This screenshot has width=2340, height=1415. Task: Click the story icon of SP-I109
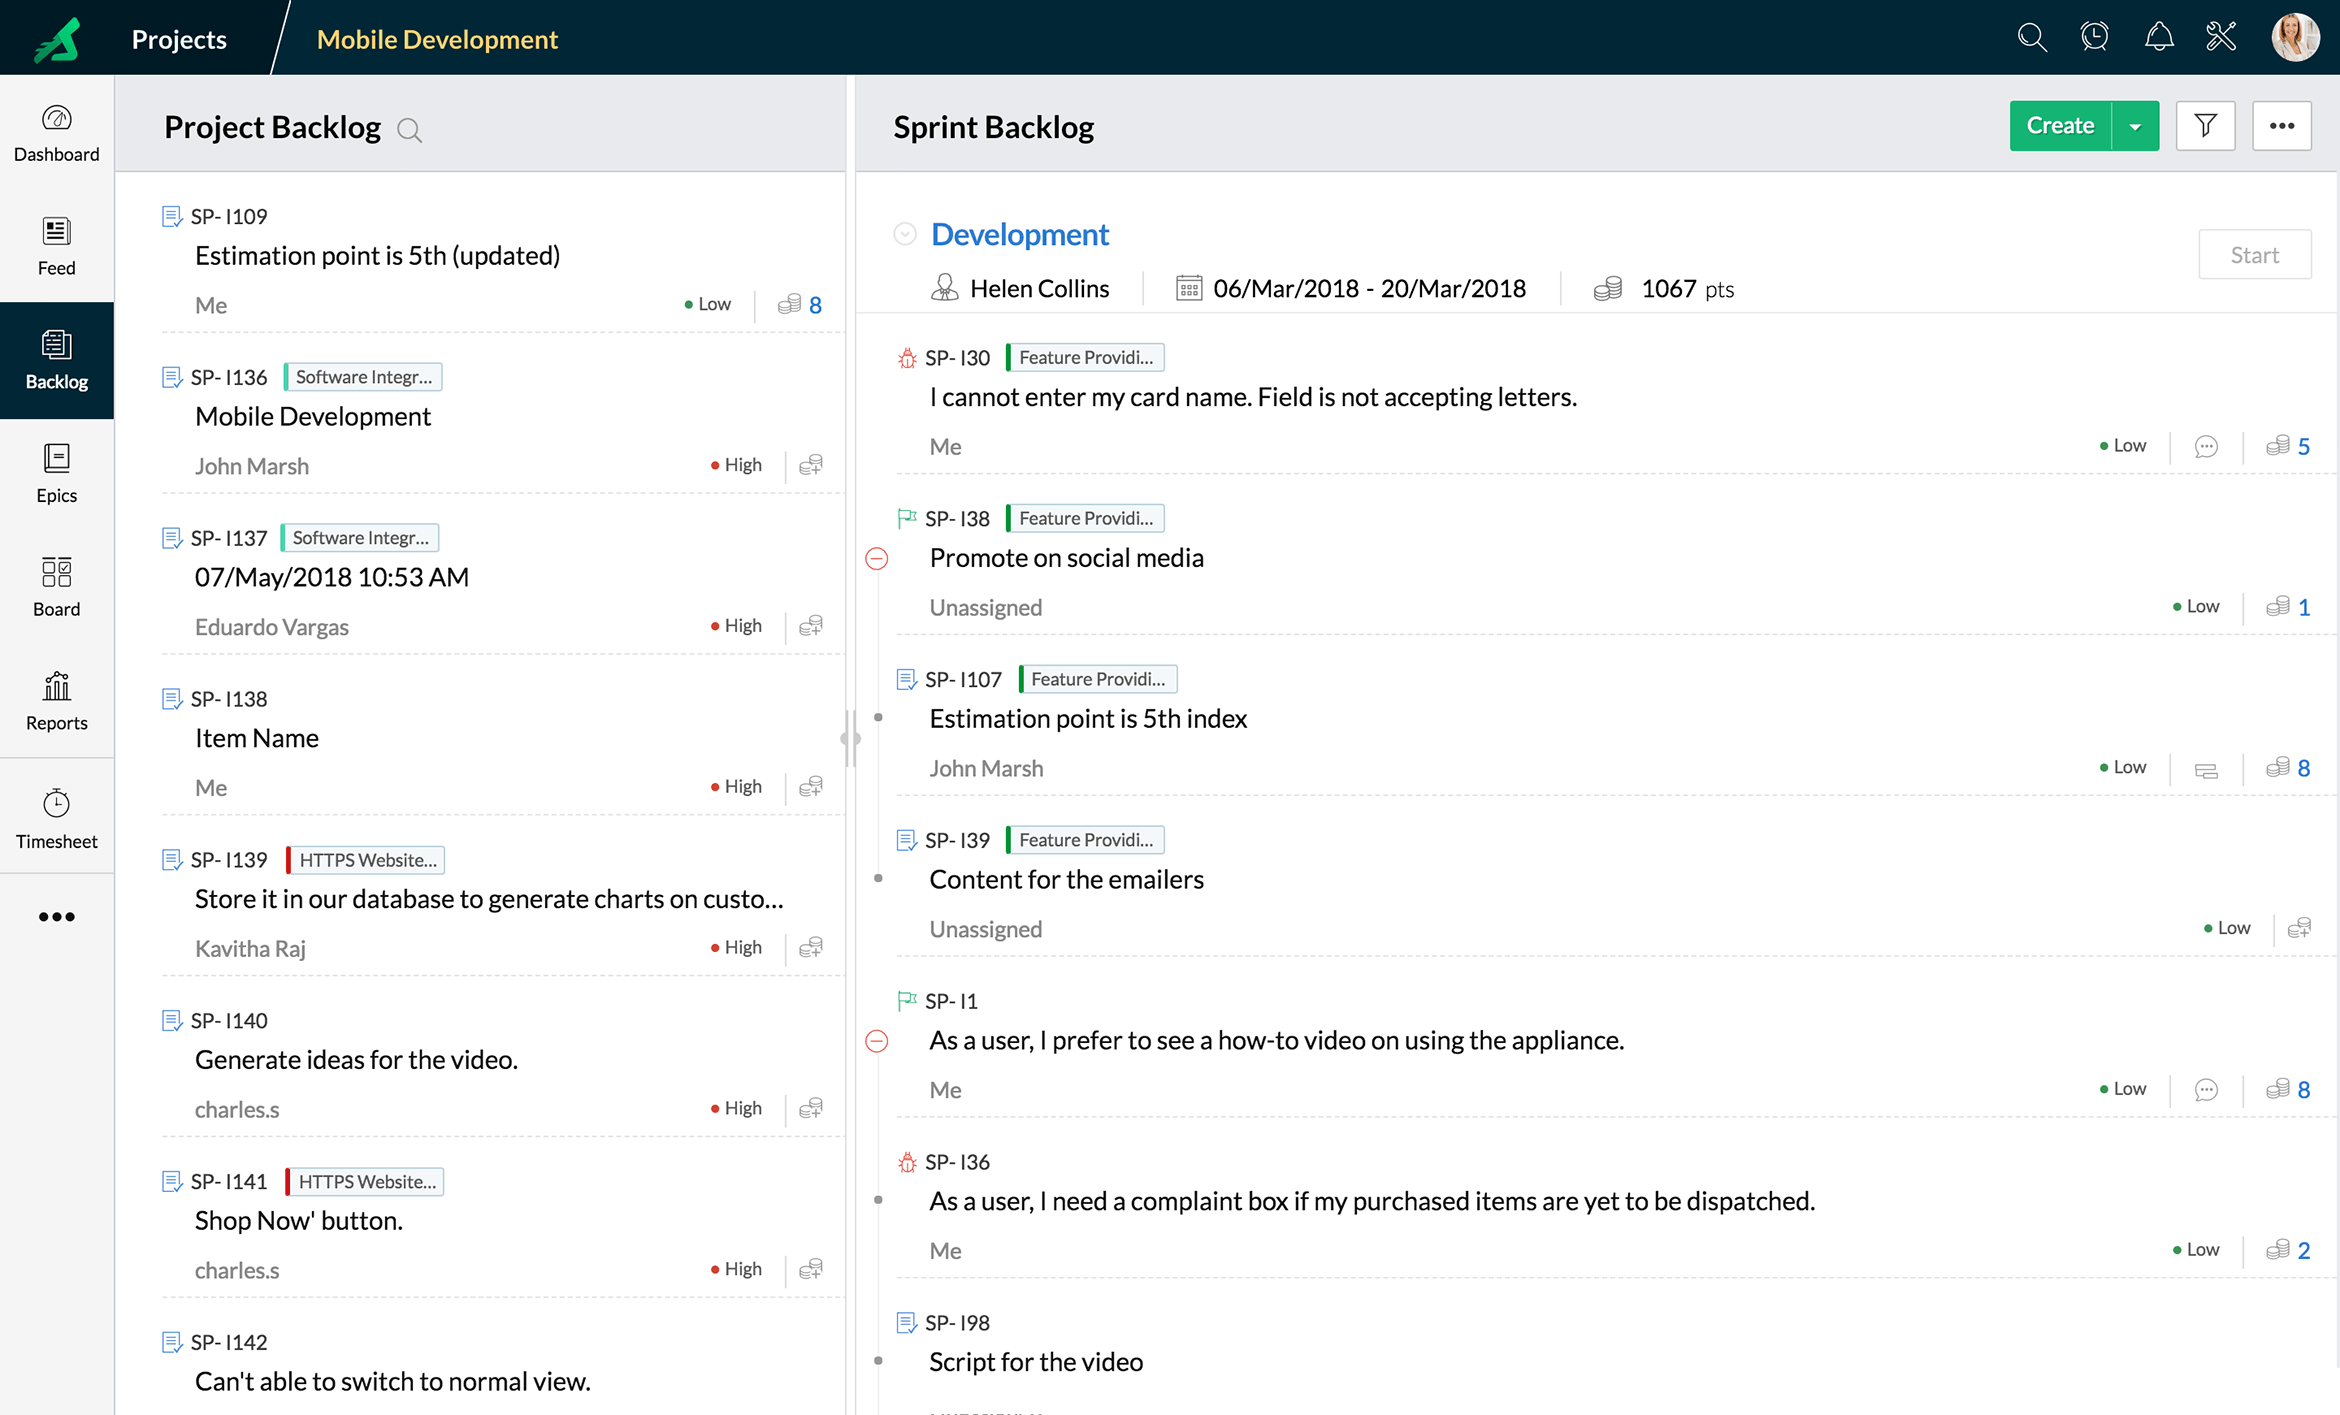(171, 216)
